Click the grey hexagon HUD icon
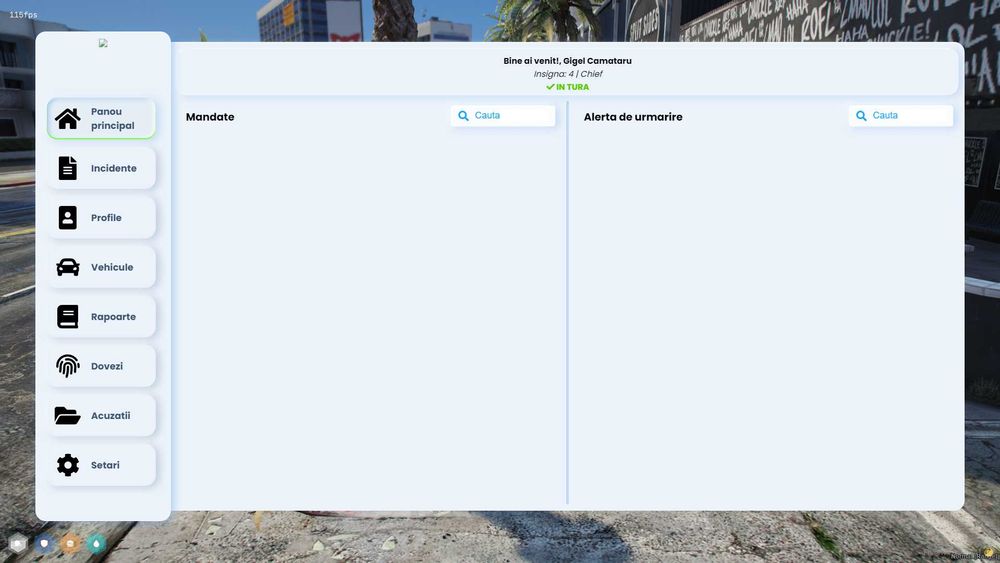Image resolution: width=1000 pixels, height=563 pixels. (x=18, y=543)
